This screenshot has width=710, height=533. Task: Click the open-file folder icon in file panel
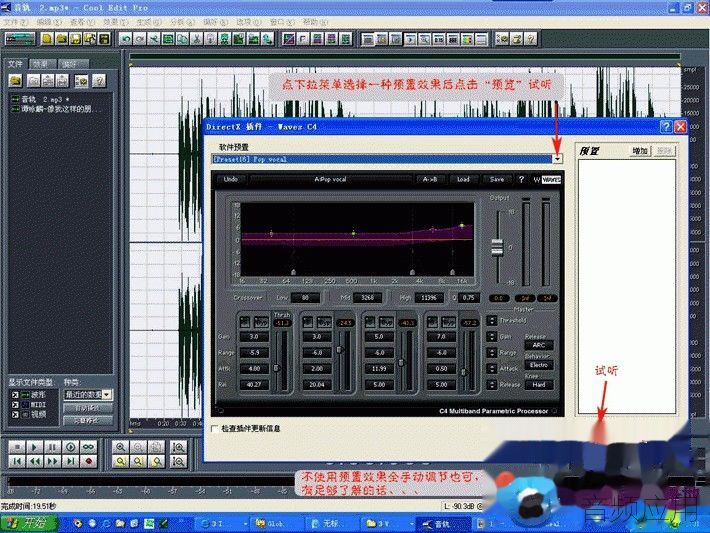click(15, 81)
